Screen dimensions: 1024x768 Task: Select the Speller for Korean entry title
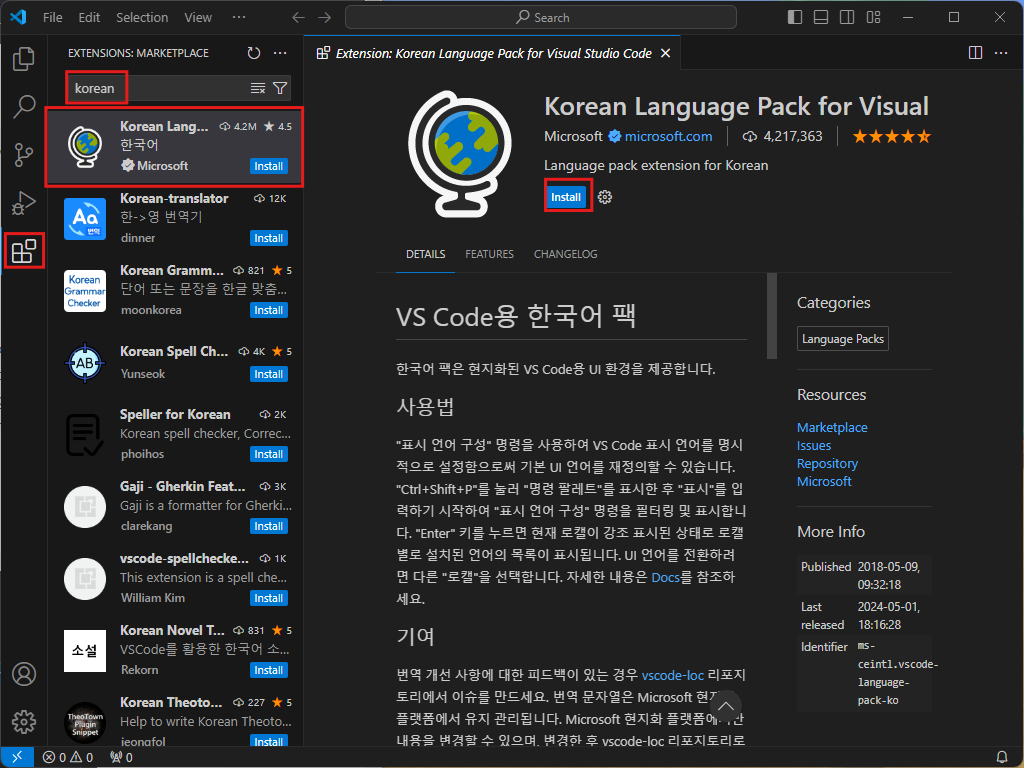(175, 414)
